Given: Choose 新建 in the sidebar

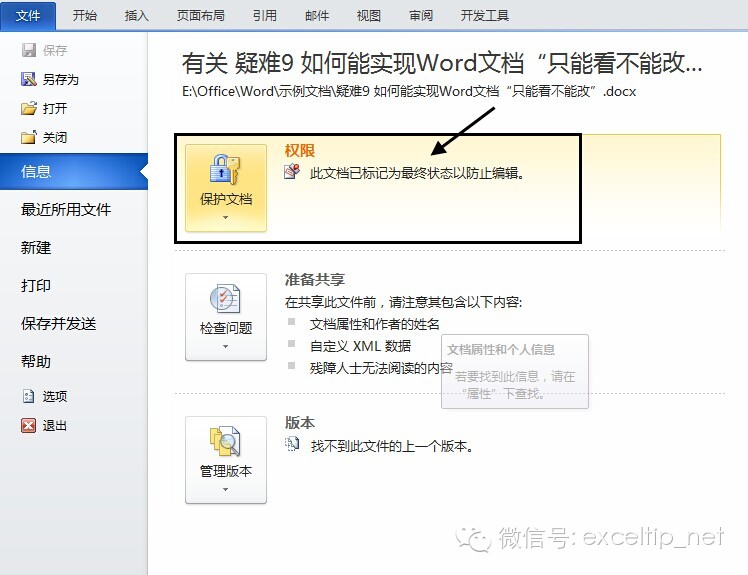Looking at the screenshot, I should tap(36, 248).
